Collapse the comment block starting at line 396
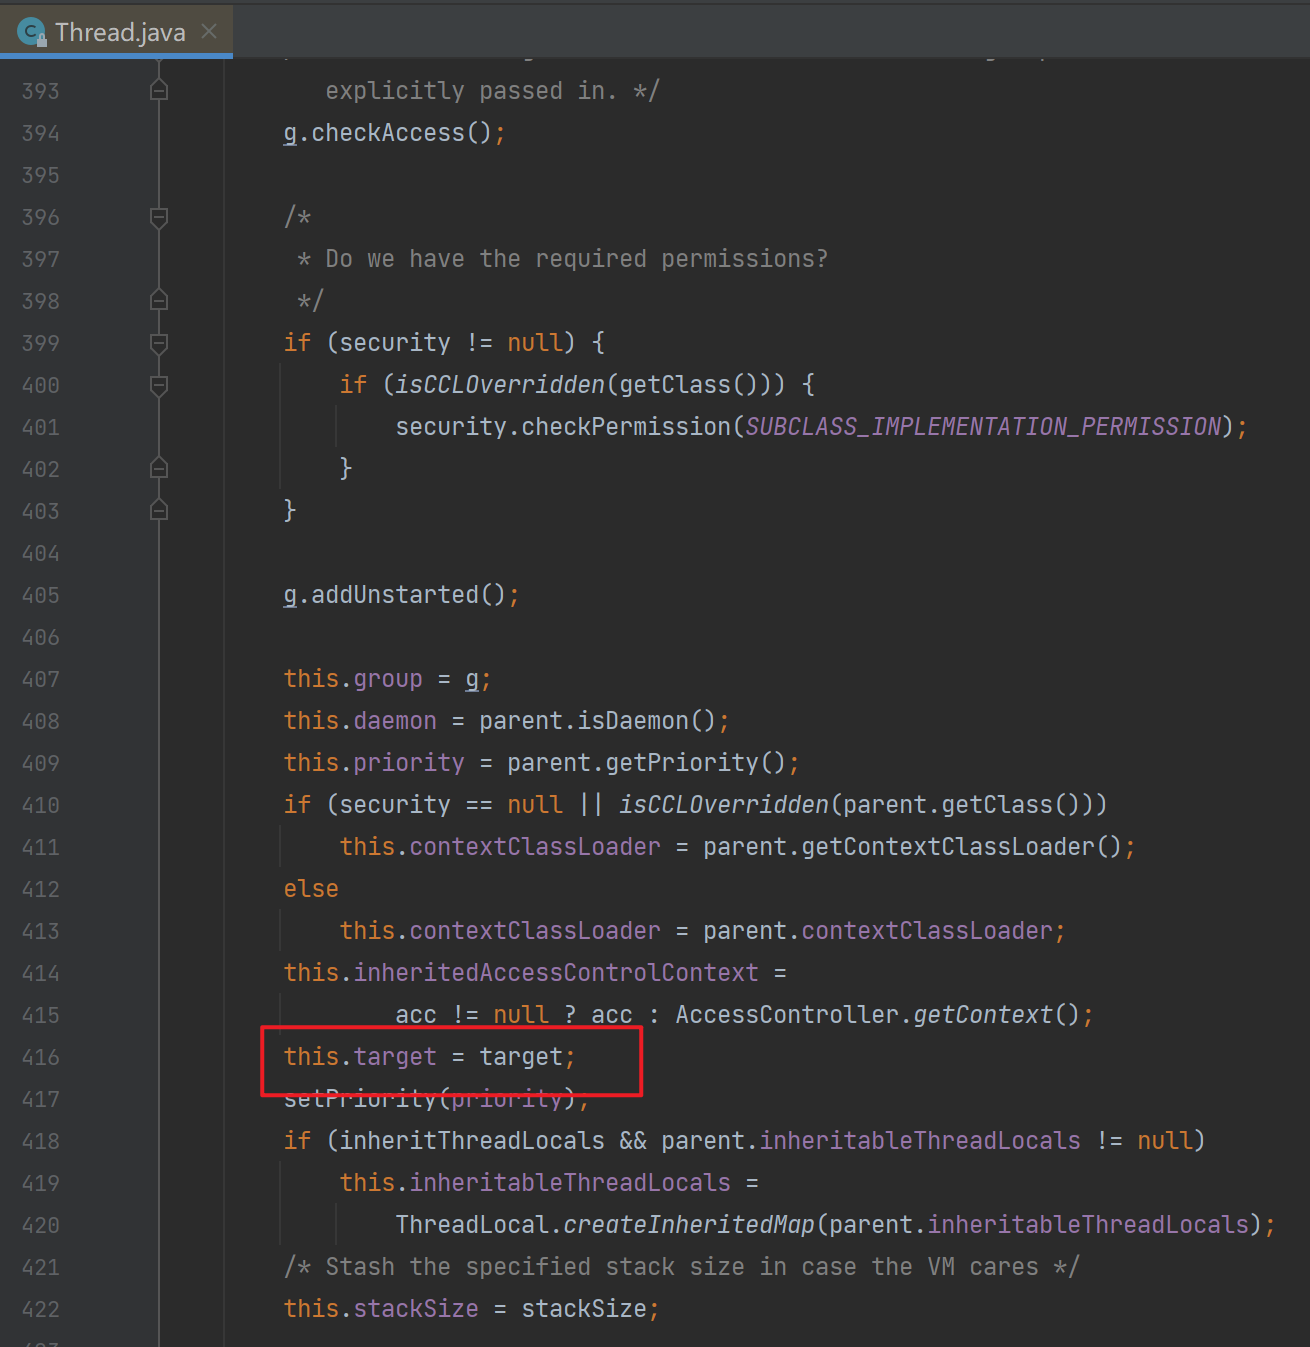Viewport: 1310px width, 1347px height. pyautogui.click(x=158, y=217)
